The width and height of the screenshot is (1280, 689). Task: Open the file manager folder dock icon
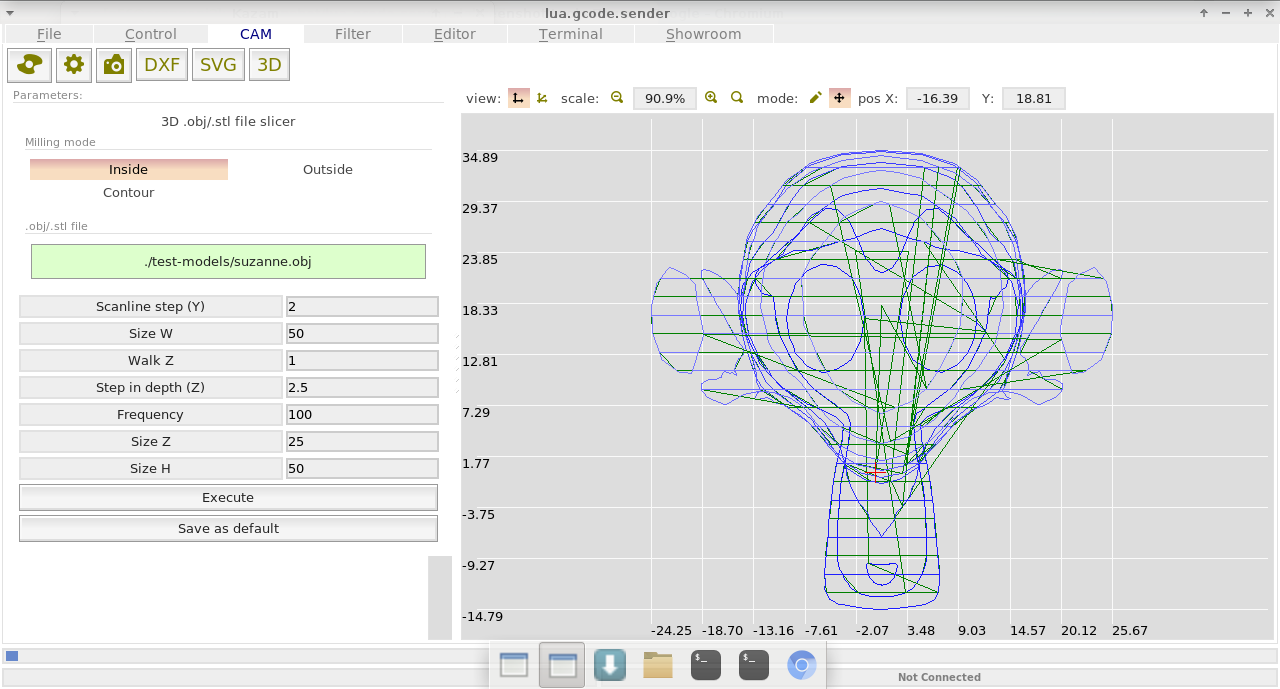658,665
